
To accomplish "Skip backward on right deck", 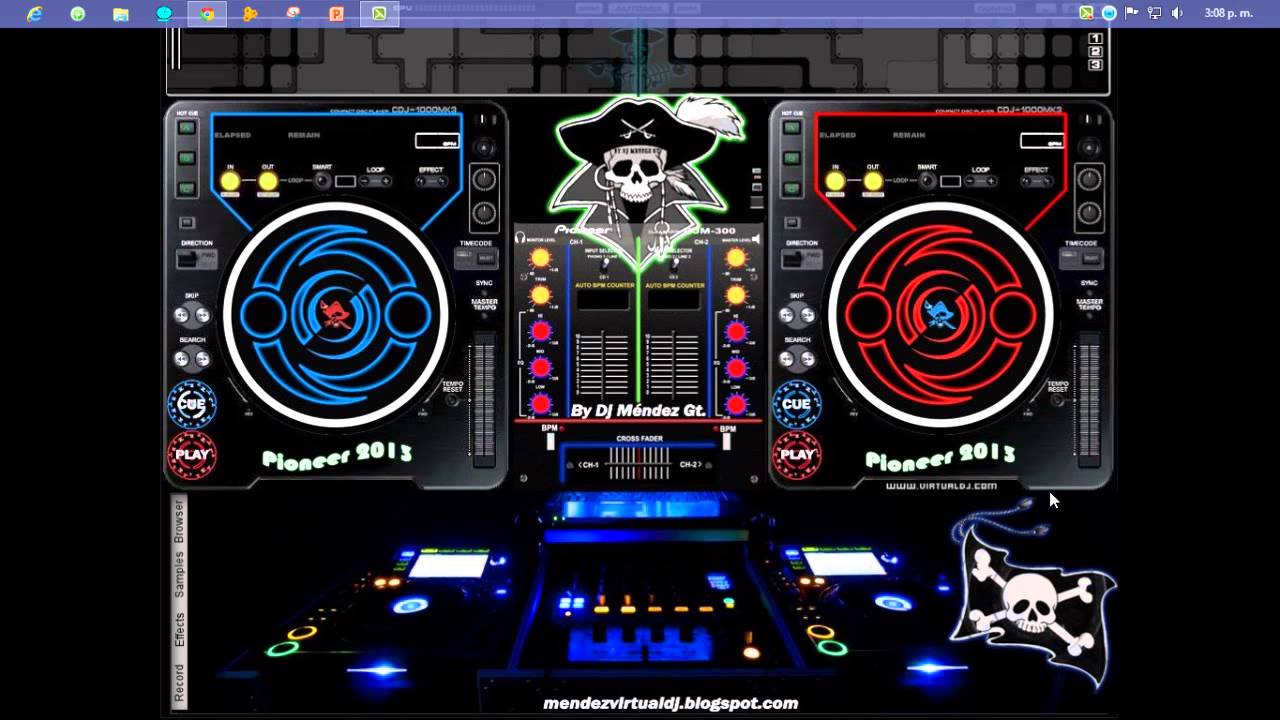I will [x=787, y=315].
